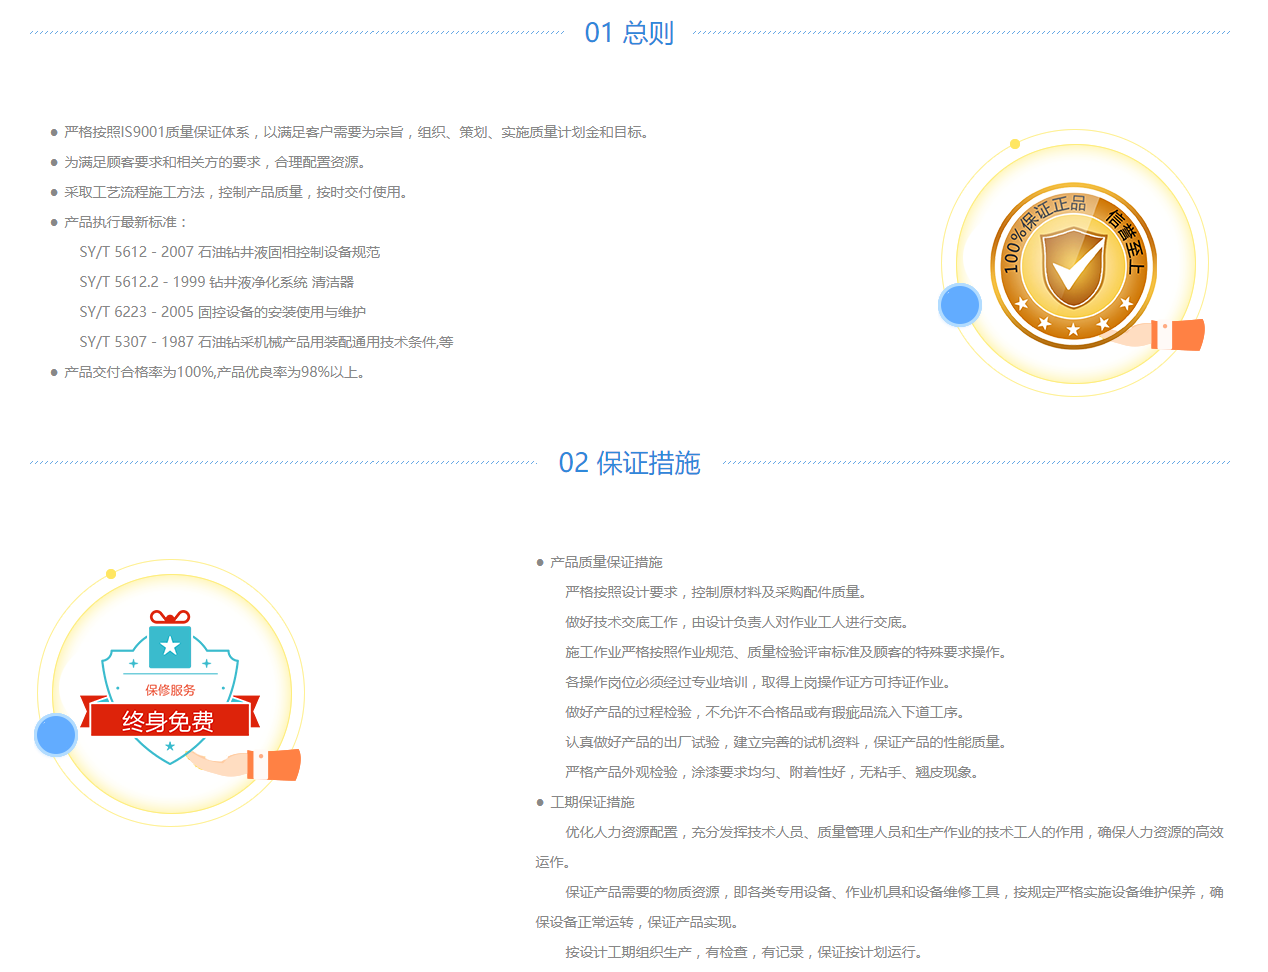Click the 02 保证措施 section heading
Viewport: 1268px width, 972px height.
pos(629,463)
